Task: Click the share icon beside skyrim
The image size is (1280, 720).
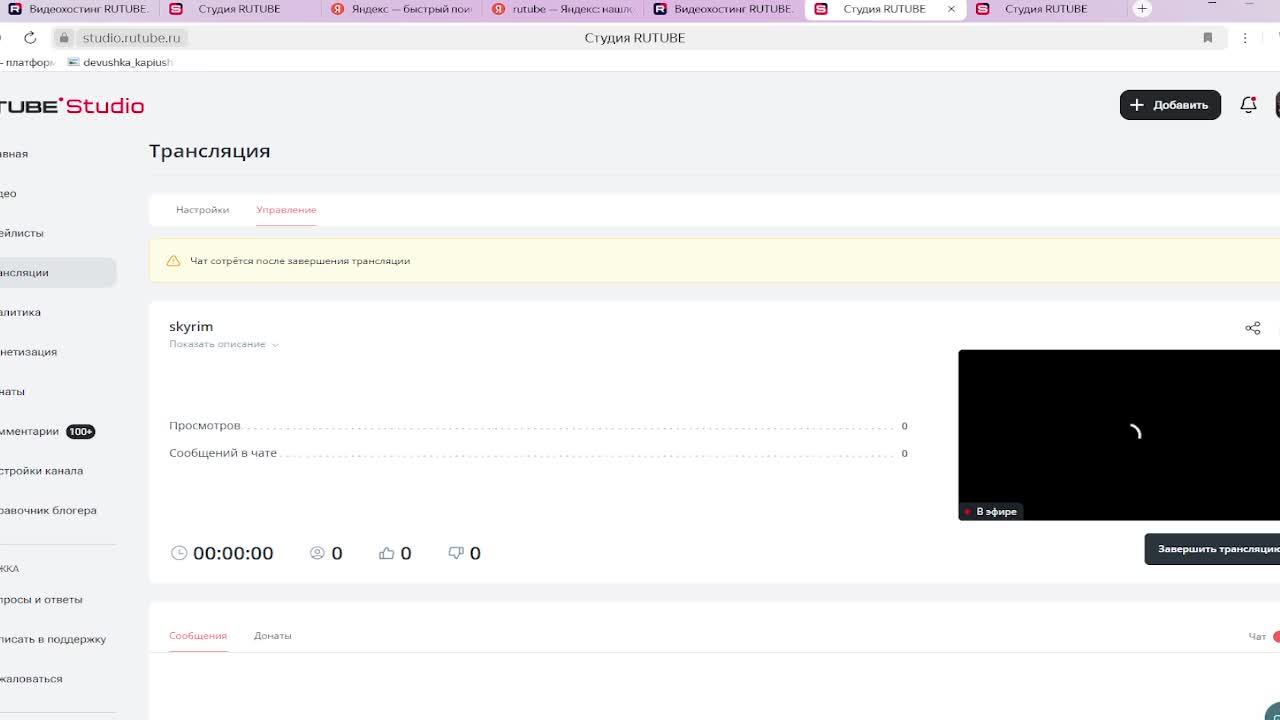Action: click(1252, 328)
